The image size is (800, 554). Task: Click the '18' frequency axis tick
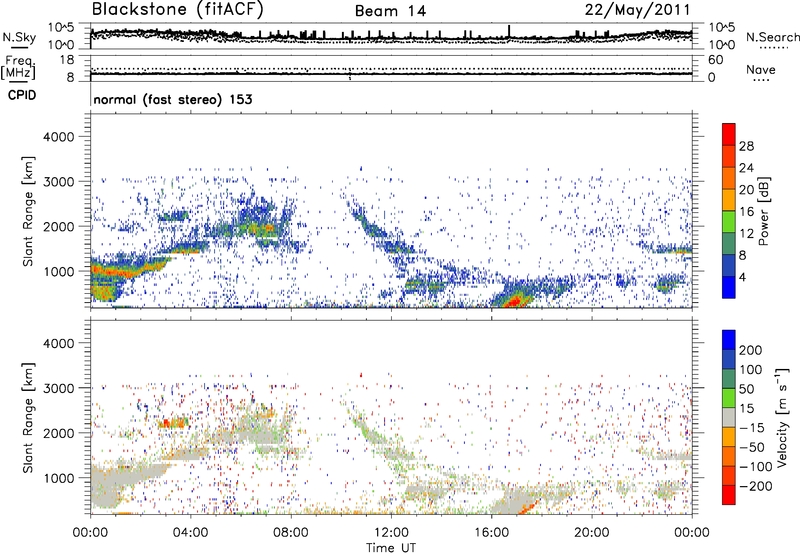66,60
